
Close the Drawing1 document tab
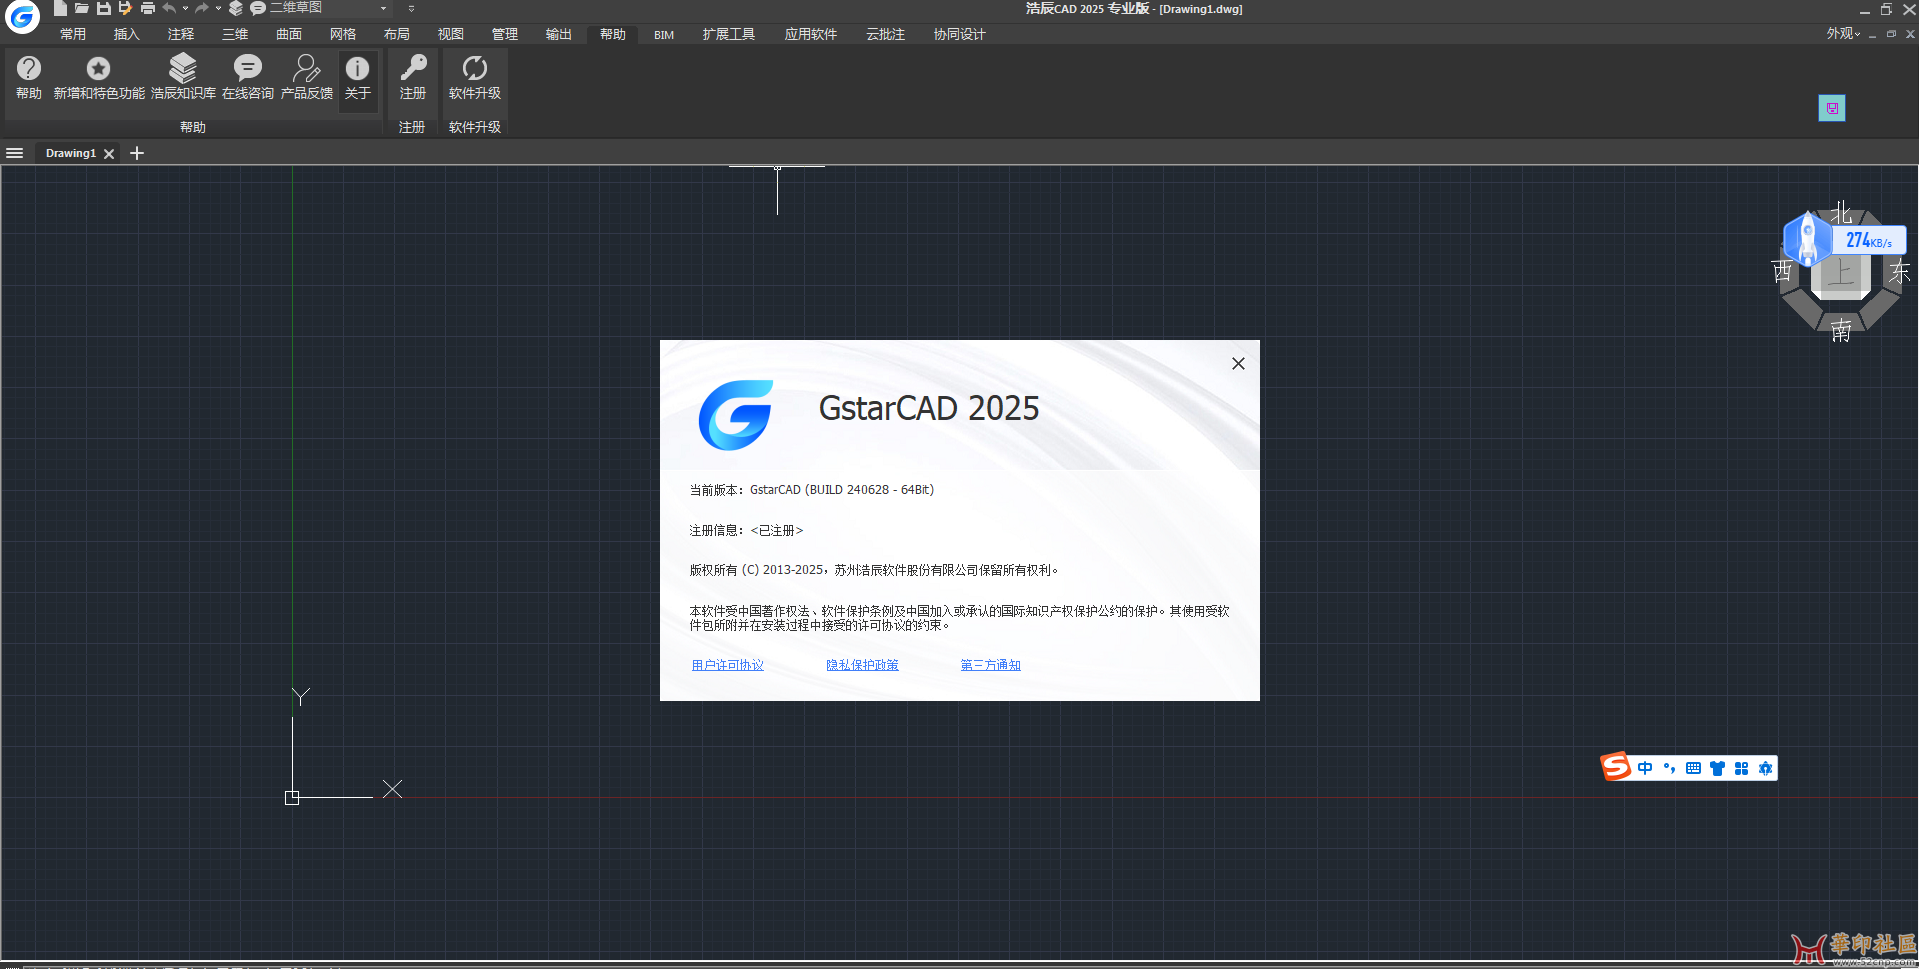[109, 153]
